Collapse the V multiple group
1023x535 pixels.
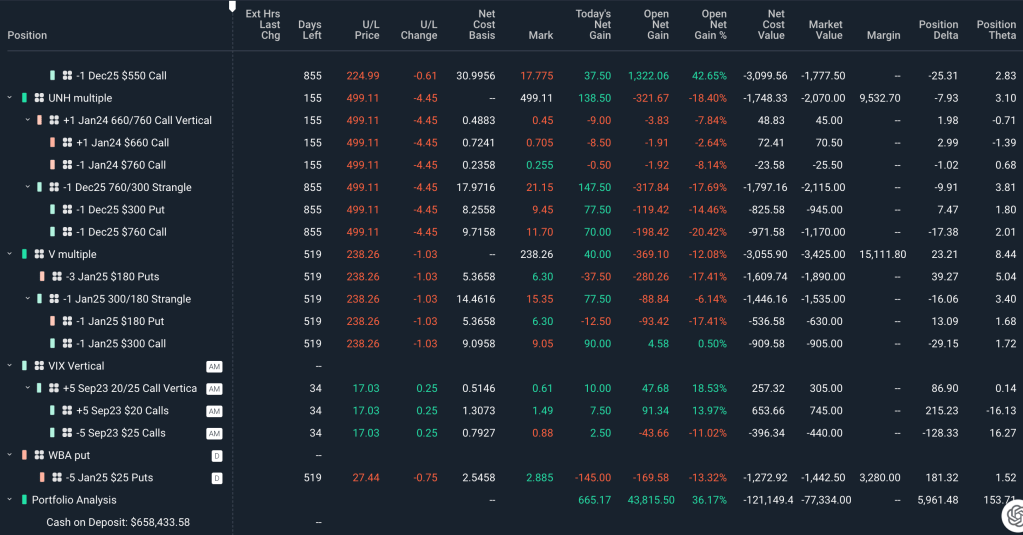click(9, 254)
